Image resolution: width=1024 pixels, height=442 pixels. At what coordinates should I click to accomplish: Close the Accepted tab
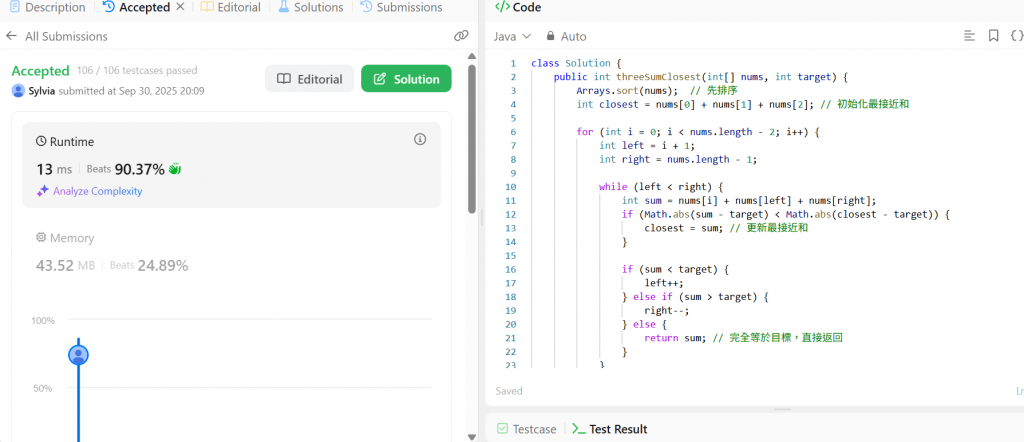click(181, 7)
